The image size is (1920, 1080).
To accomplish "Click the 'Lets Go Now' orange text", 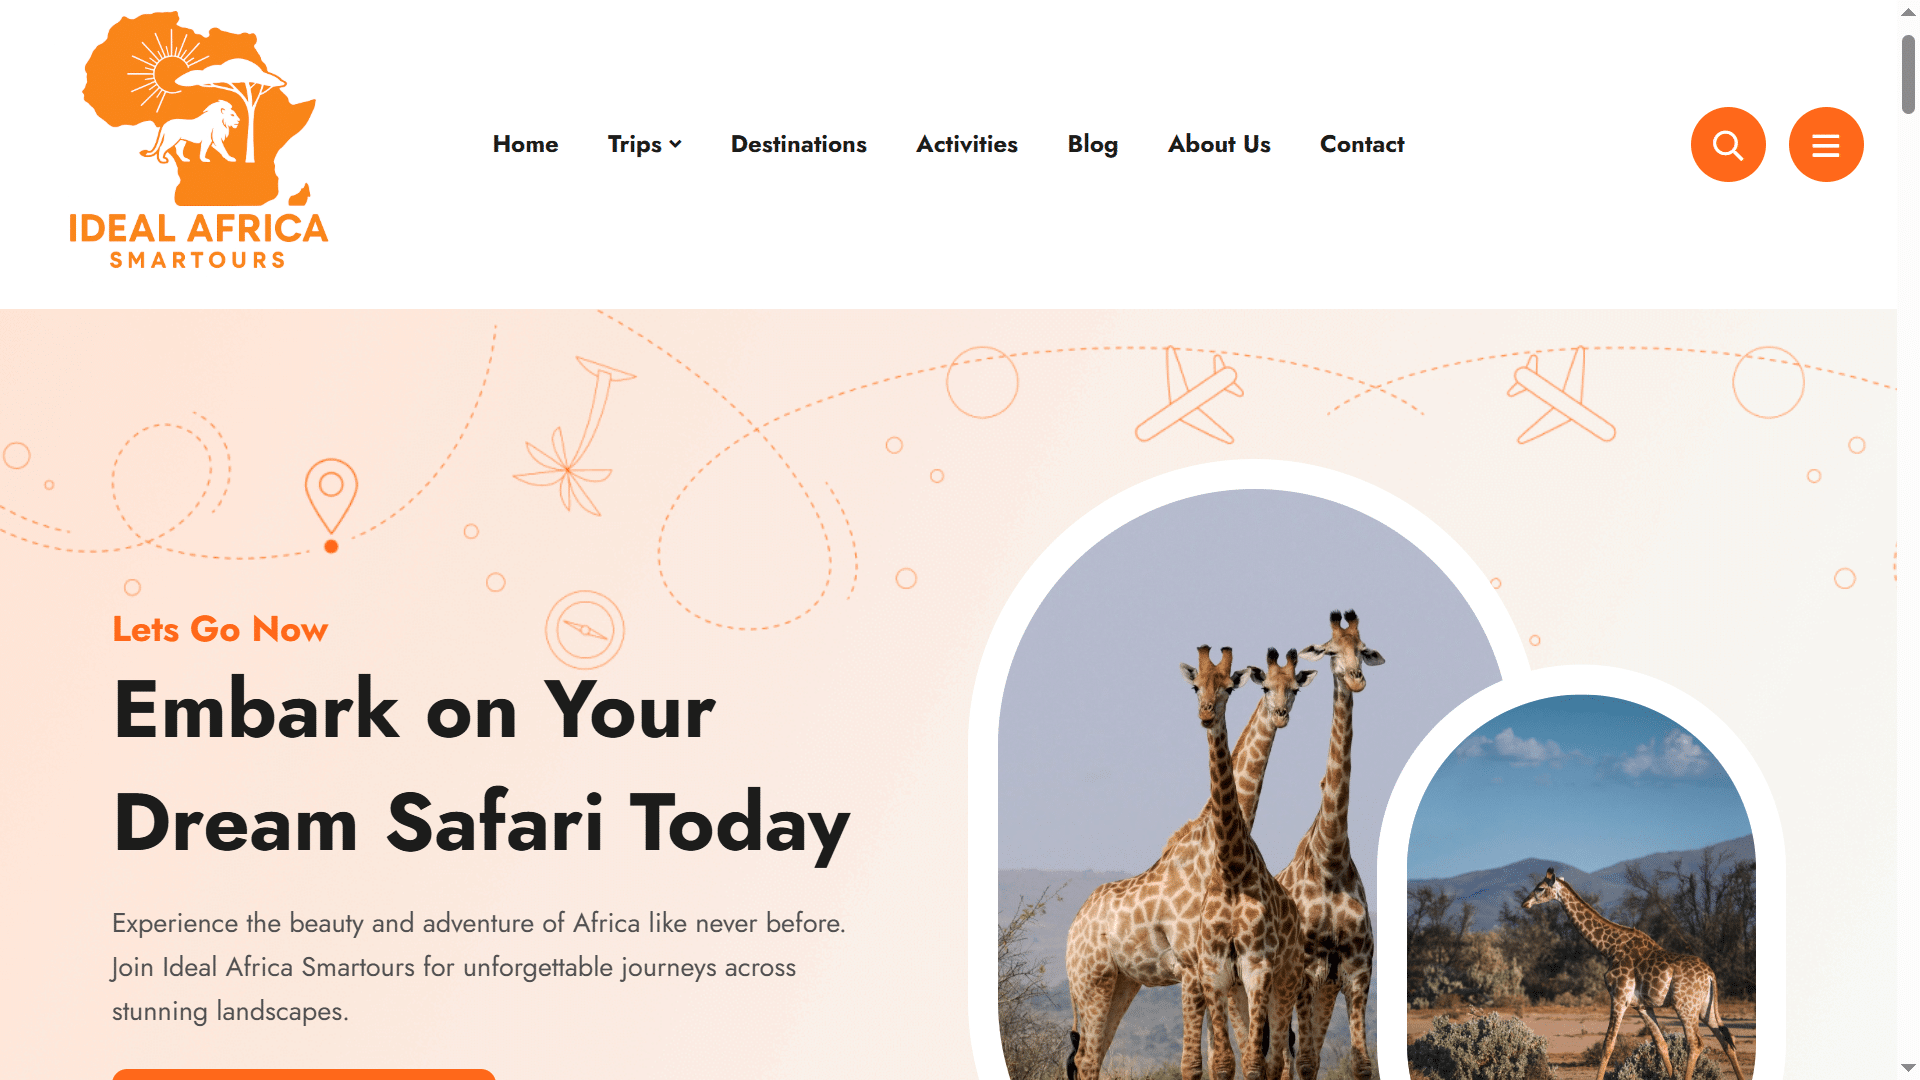I will click(x=220, y=629).
